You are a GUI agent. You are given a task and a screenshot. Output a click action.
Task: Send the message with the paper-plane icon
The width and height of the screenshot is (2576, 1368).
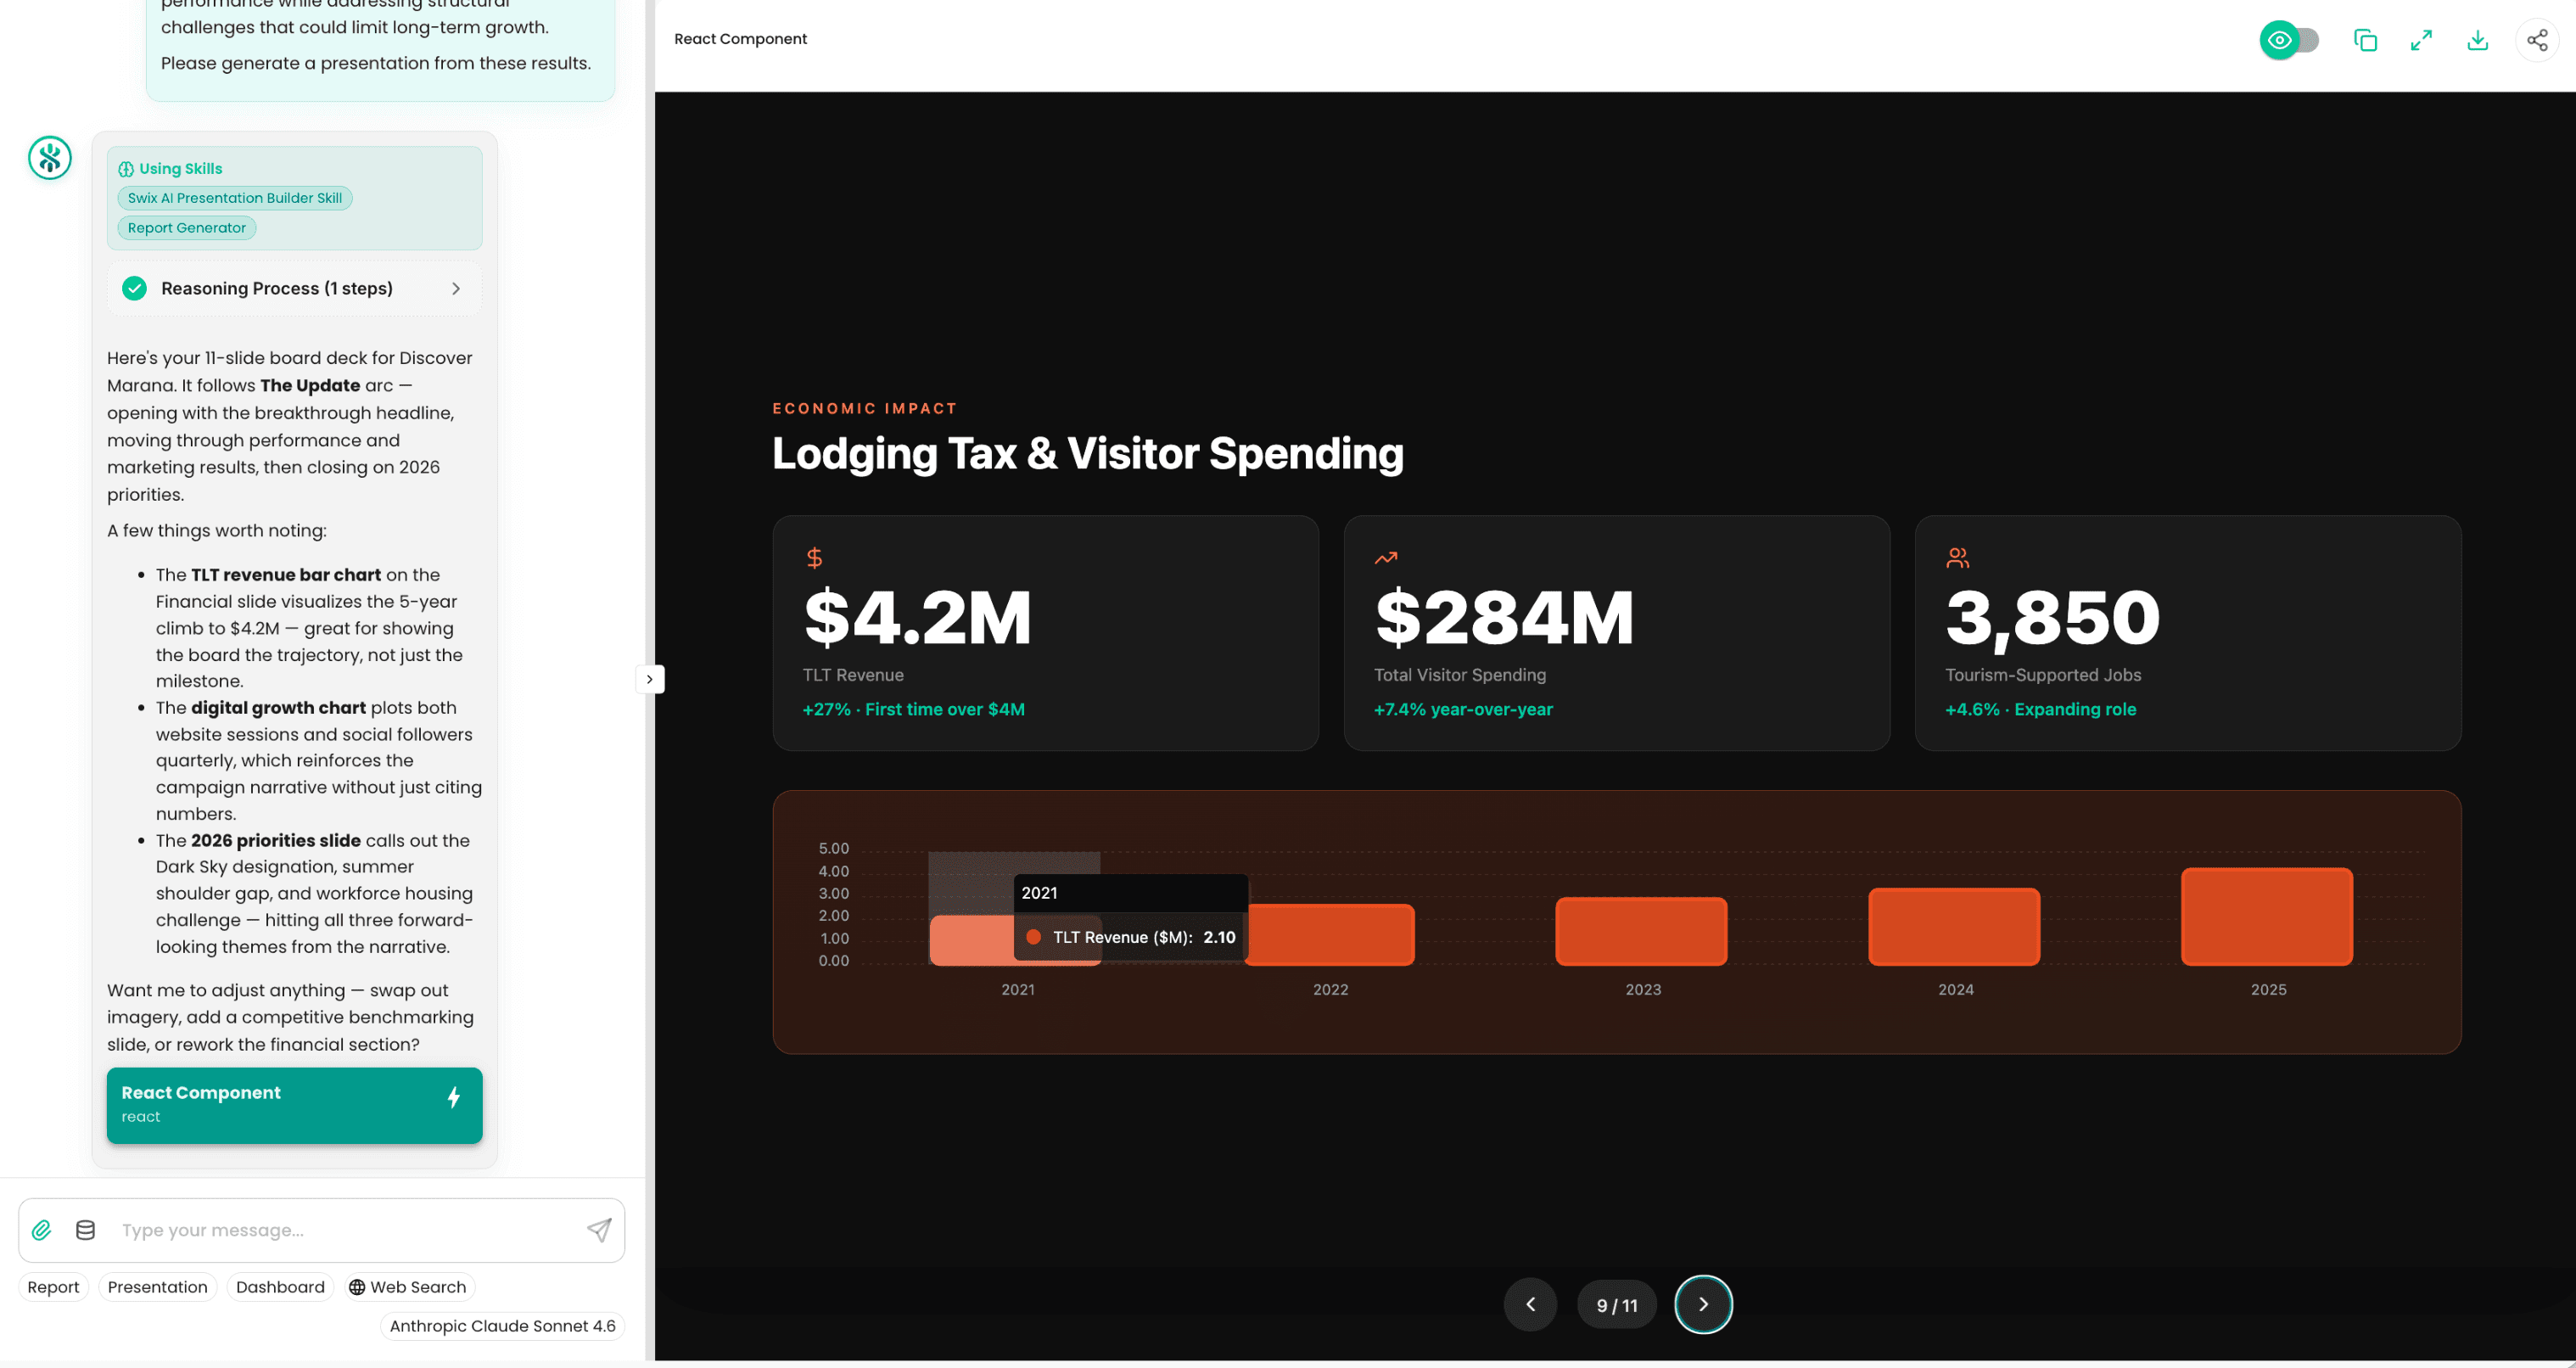point(599,1229)
